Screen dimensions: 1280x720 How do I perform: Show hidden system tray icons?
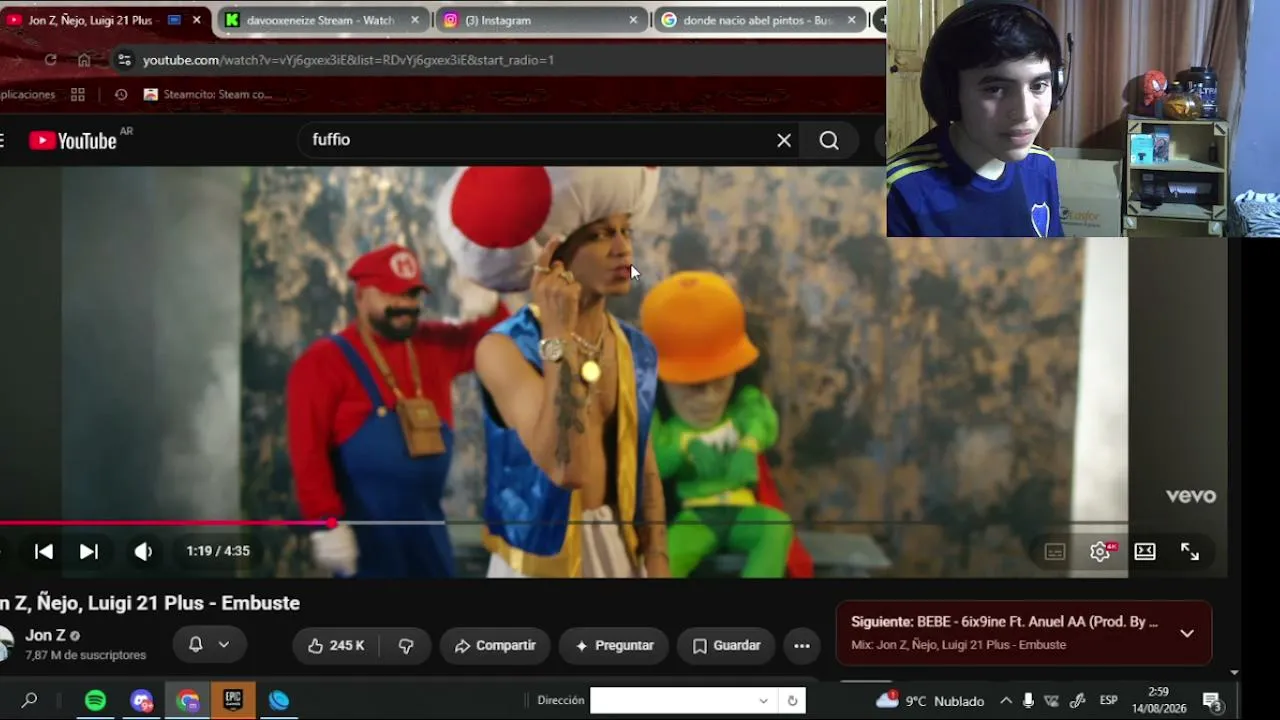point(1006,701)
